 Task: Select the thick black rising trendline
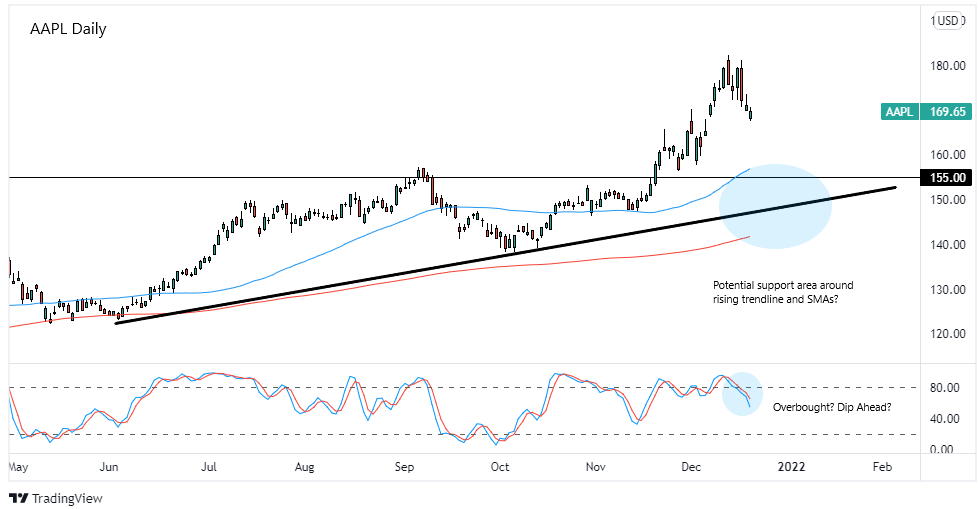click(506, 255)
